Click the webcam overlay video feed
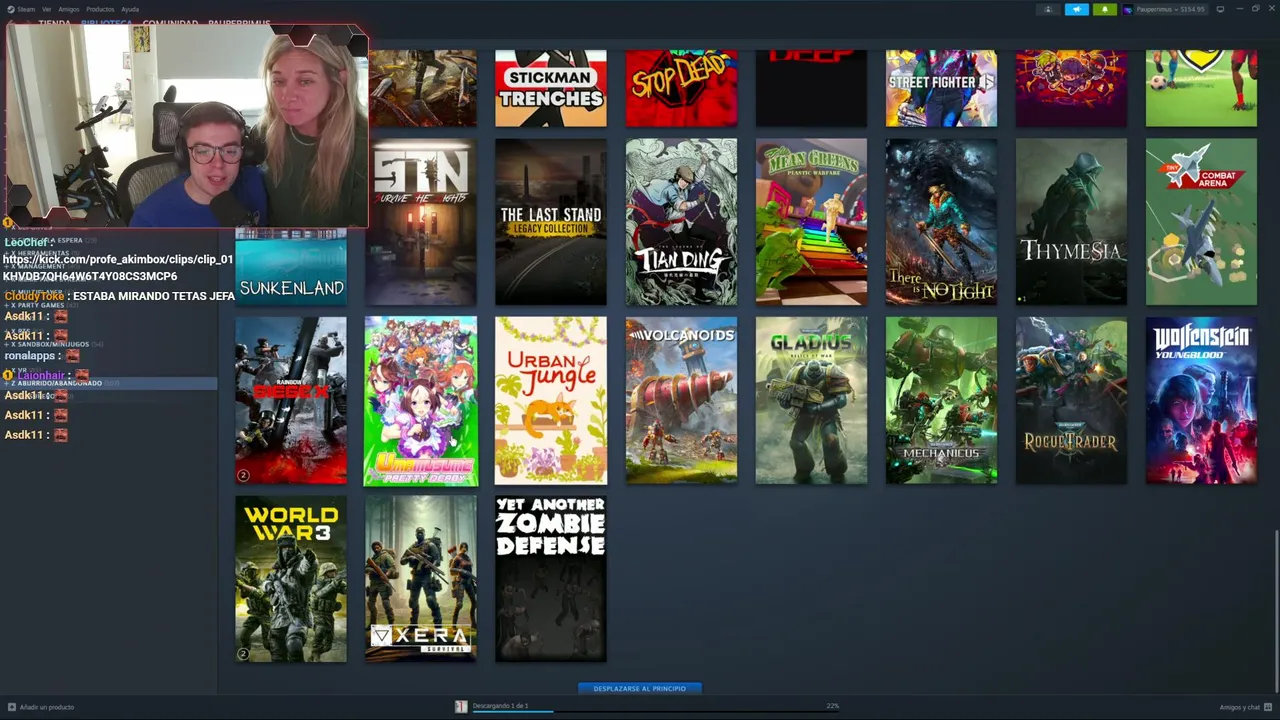This screenshot has width=1280, height=720. (x=187, y=126)
